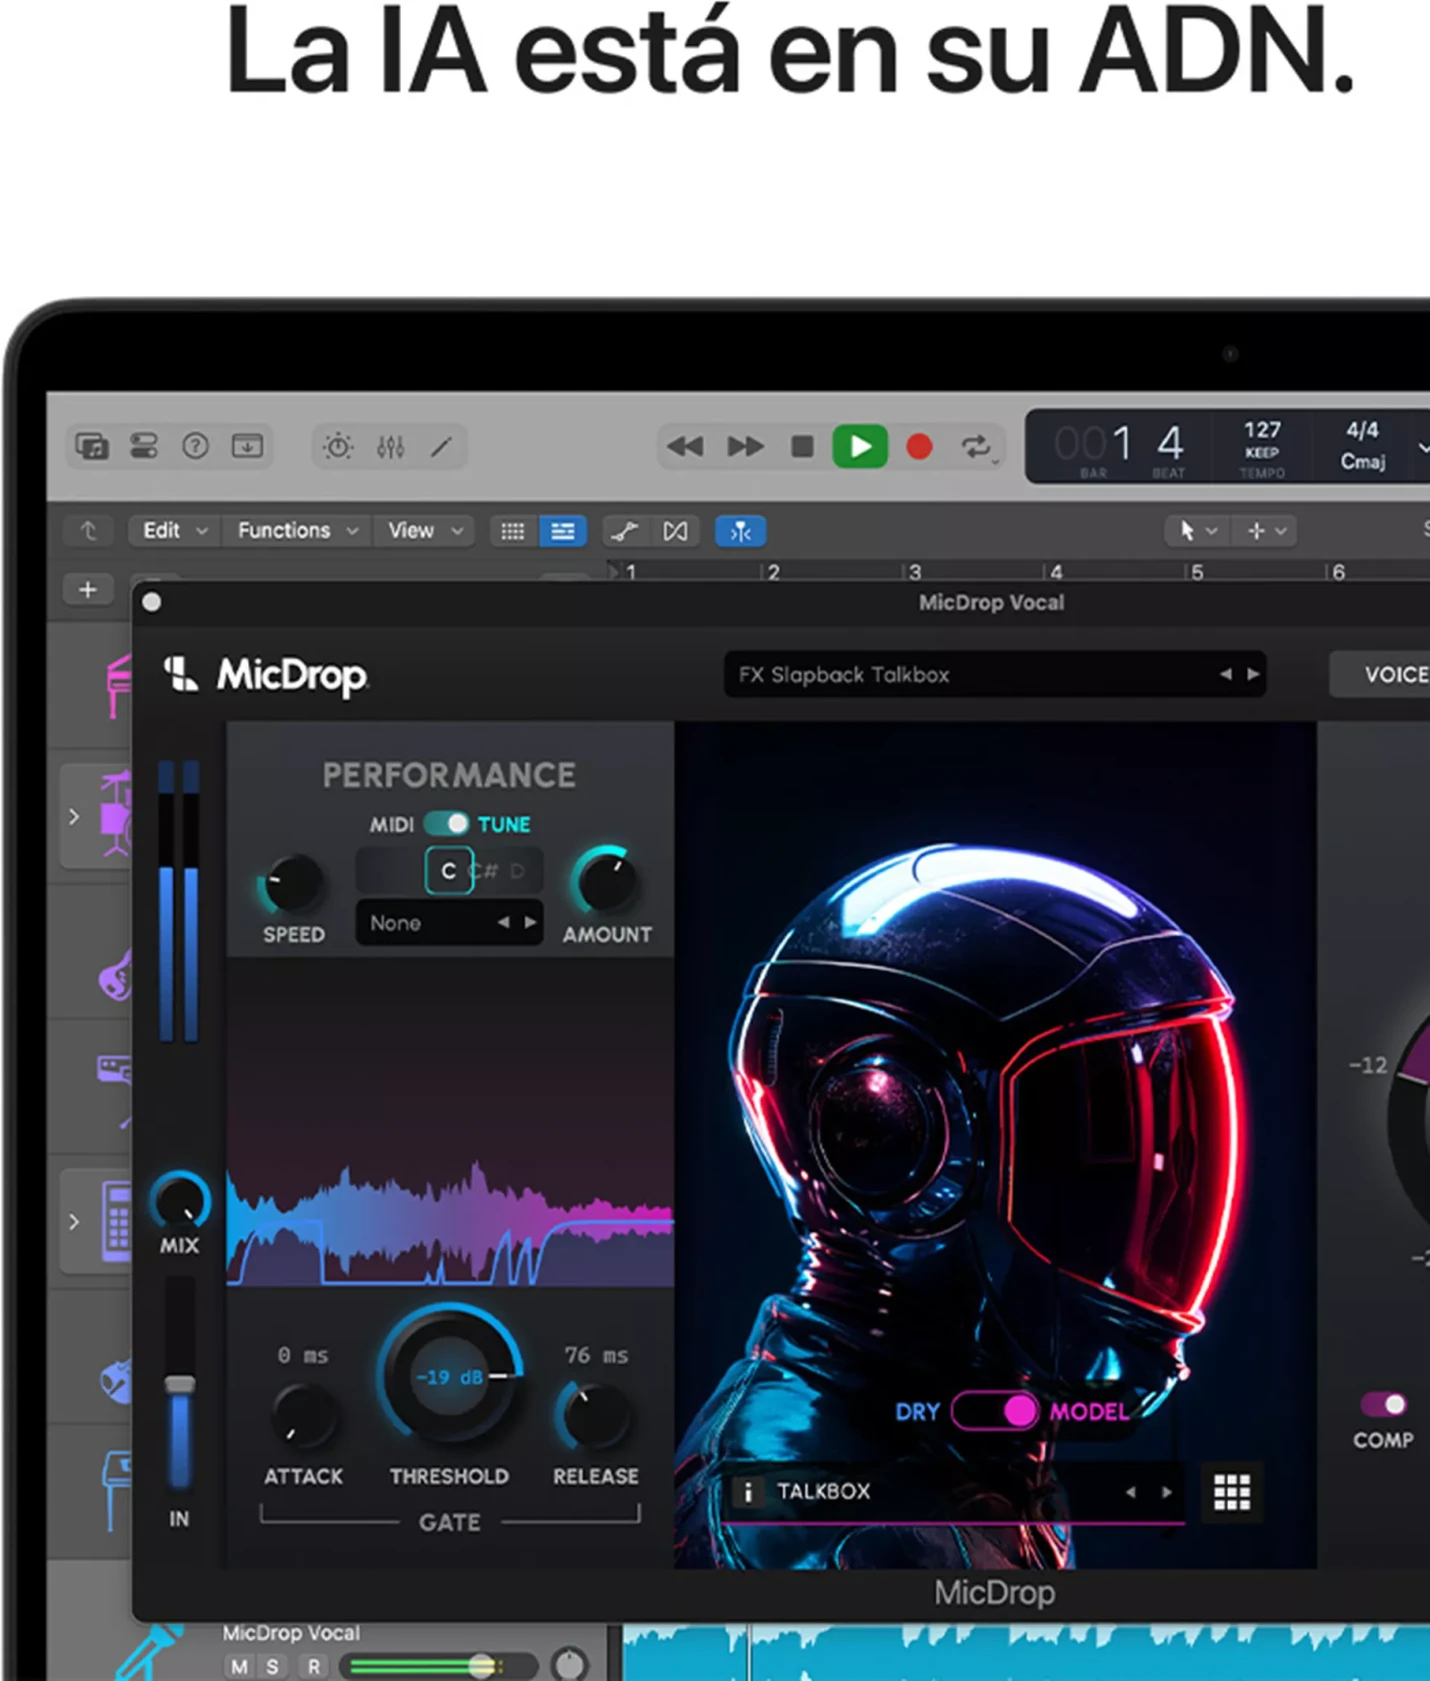The image size is (1430, 1681).
Task: Switch to the grid view icon
Action: pos(513,531)
